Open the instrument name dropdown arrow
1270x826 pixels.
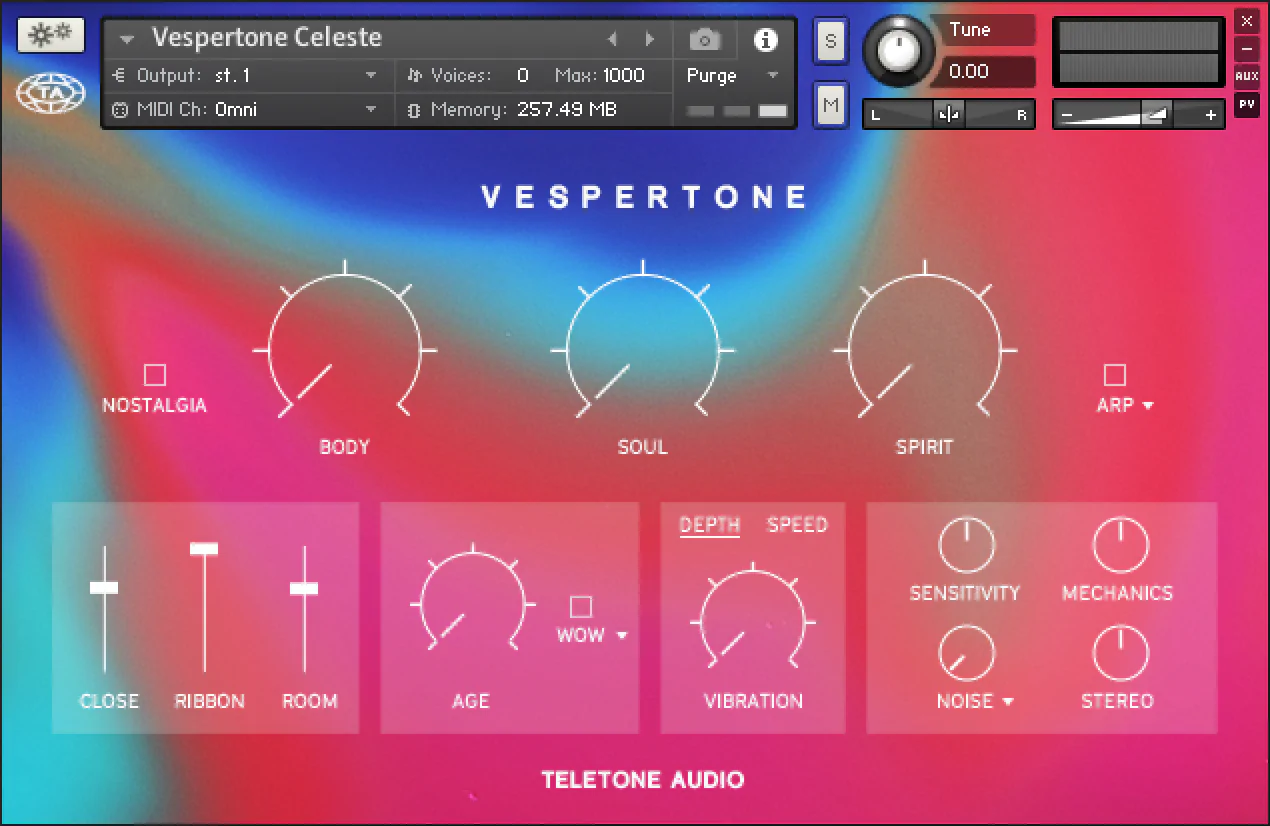(x=127, y=40)
